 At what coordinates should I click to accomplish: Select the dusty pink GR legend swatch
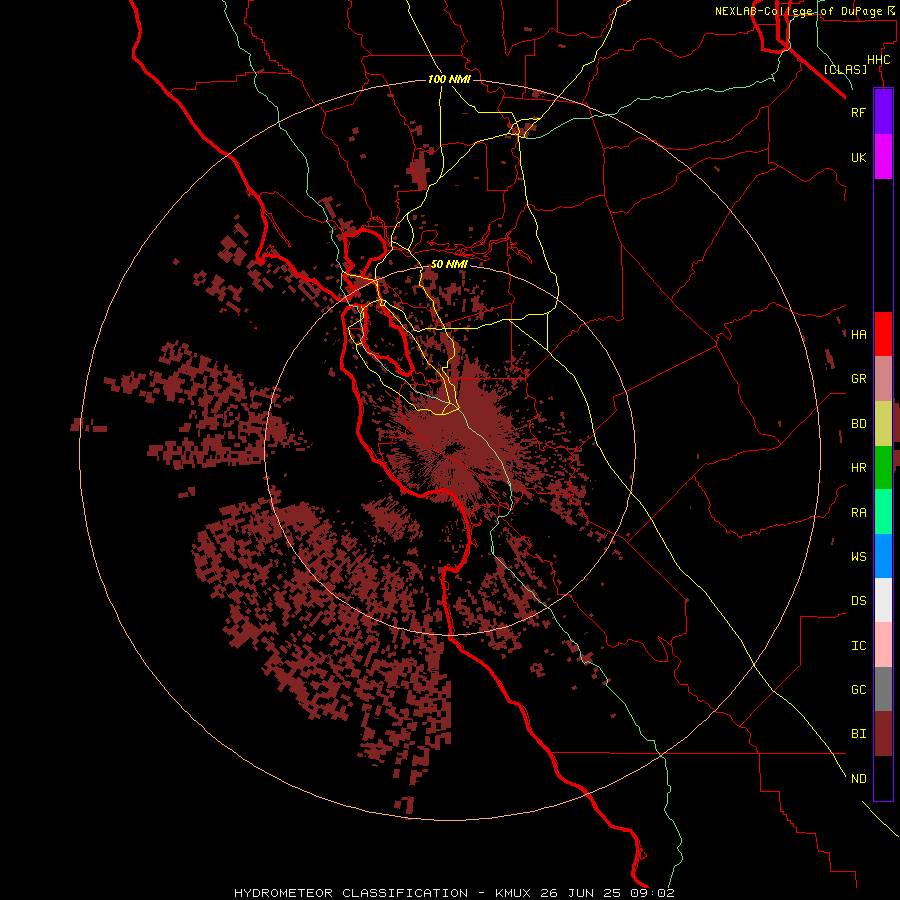click(x=883, y=379)
